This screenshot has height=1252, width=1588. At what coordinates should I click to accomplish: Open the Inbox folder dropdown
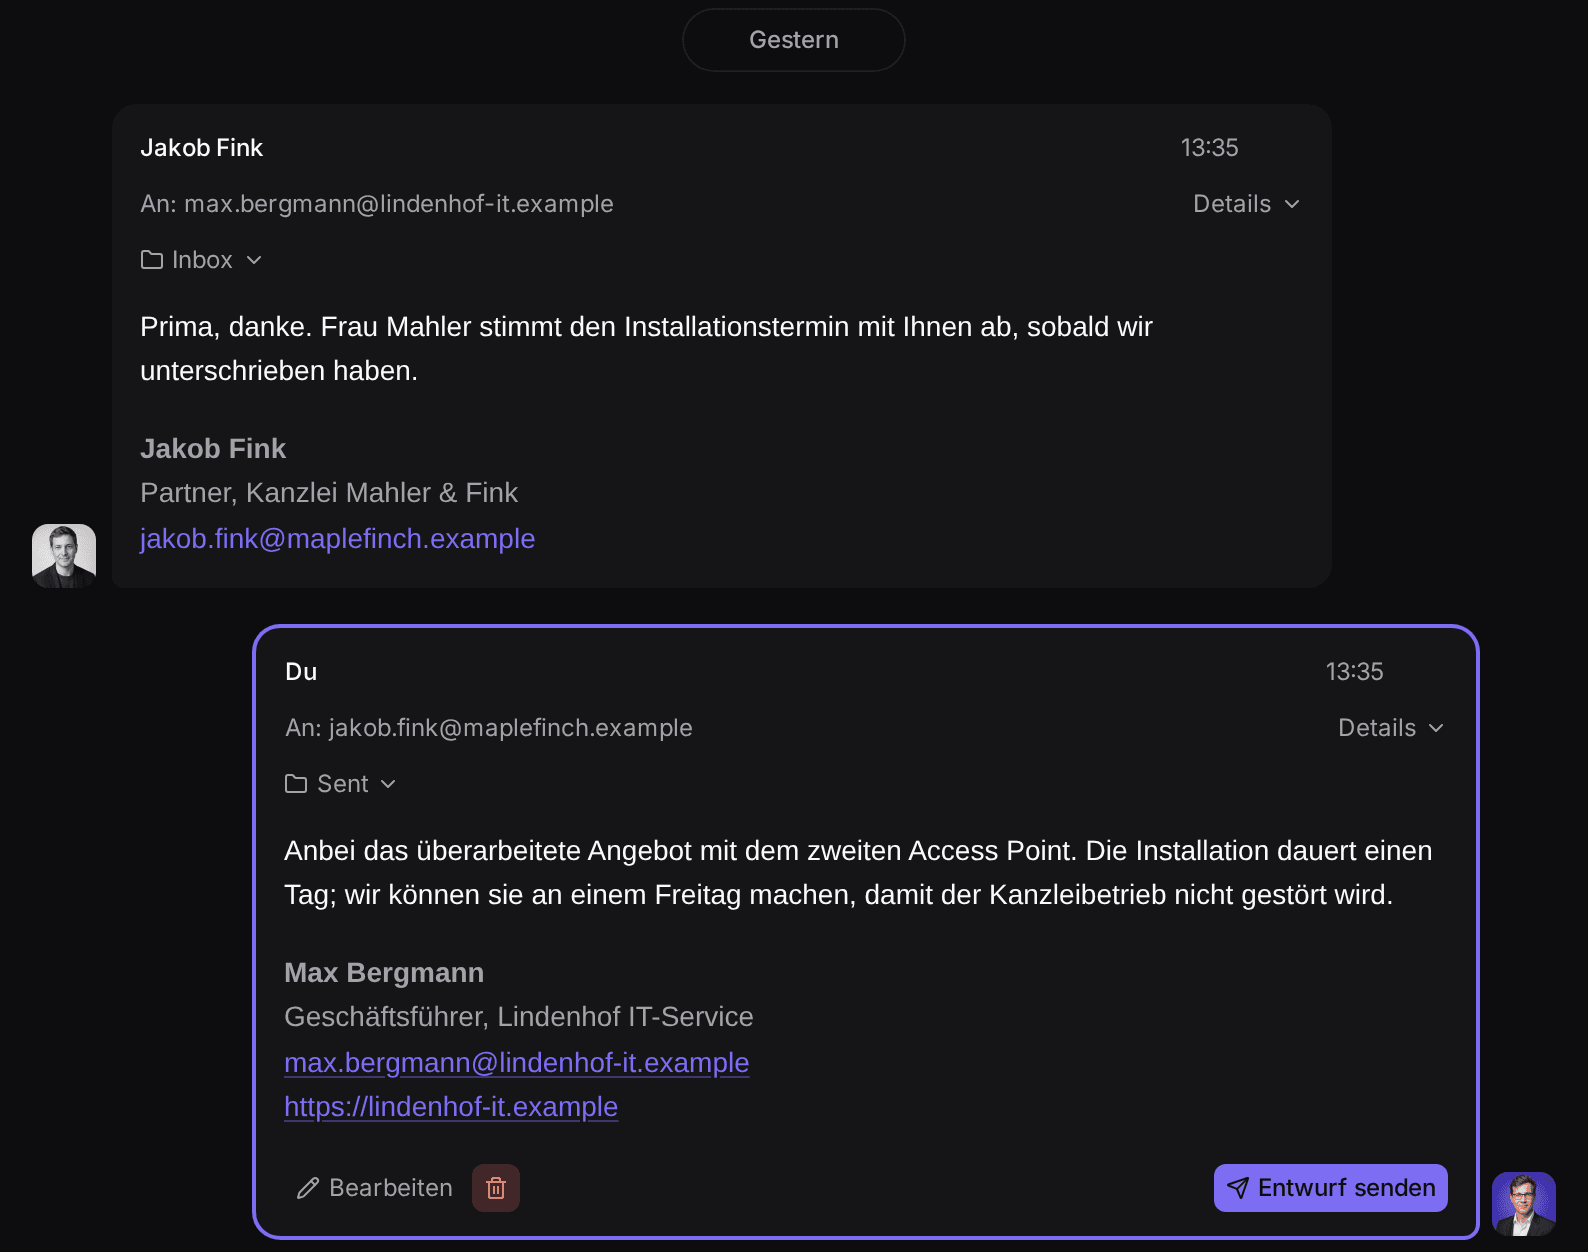(x=202, y=260)
